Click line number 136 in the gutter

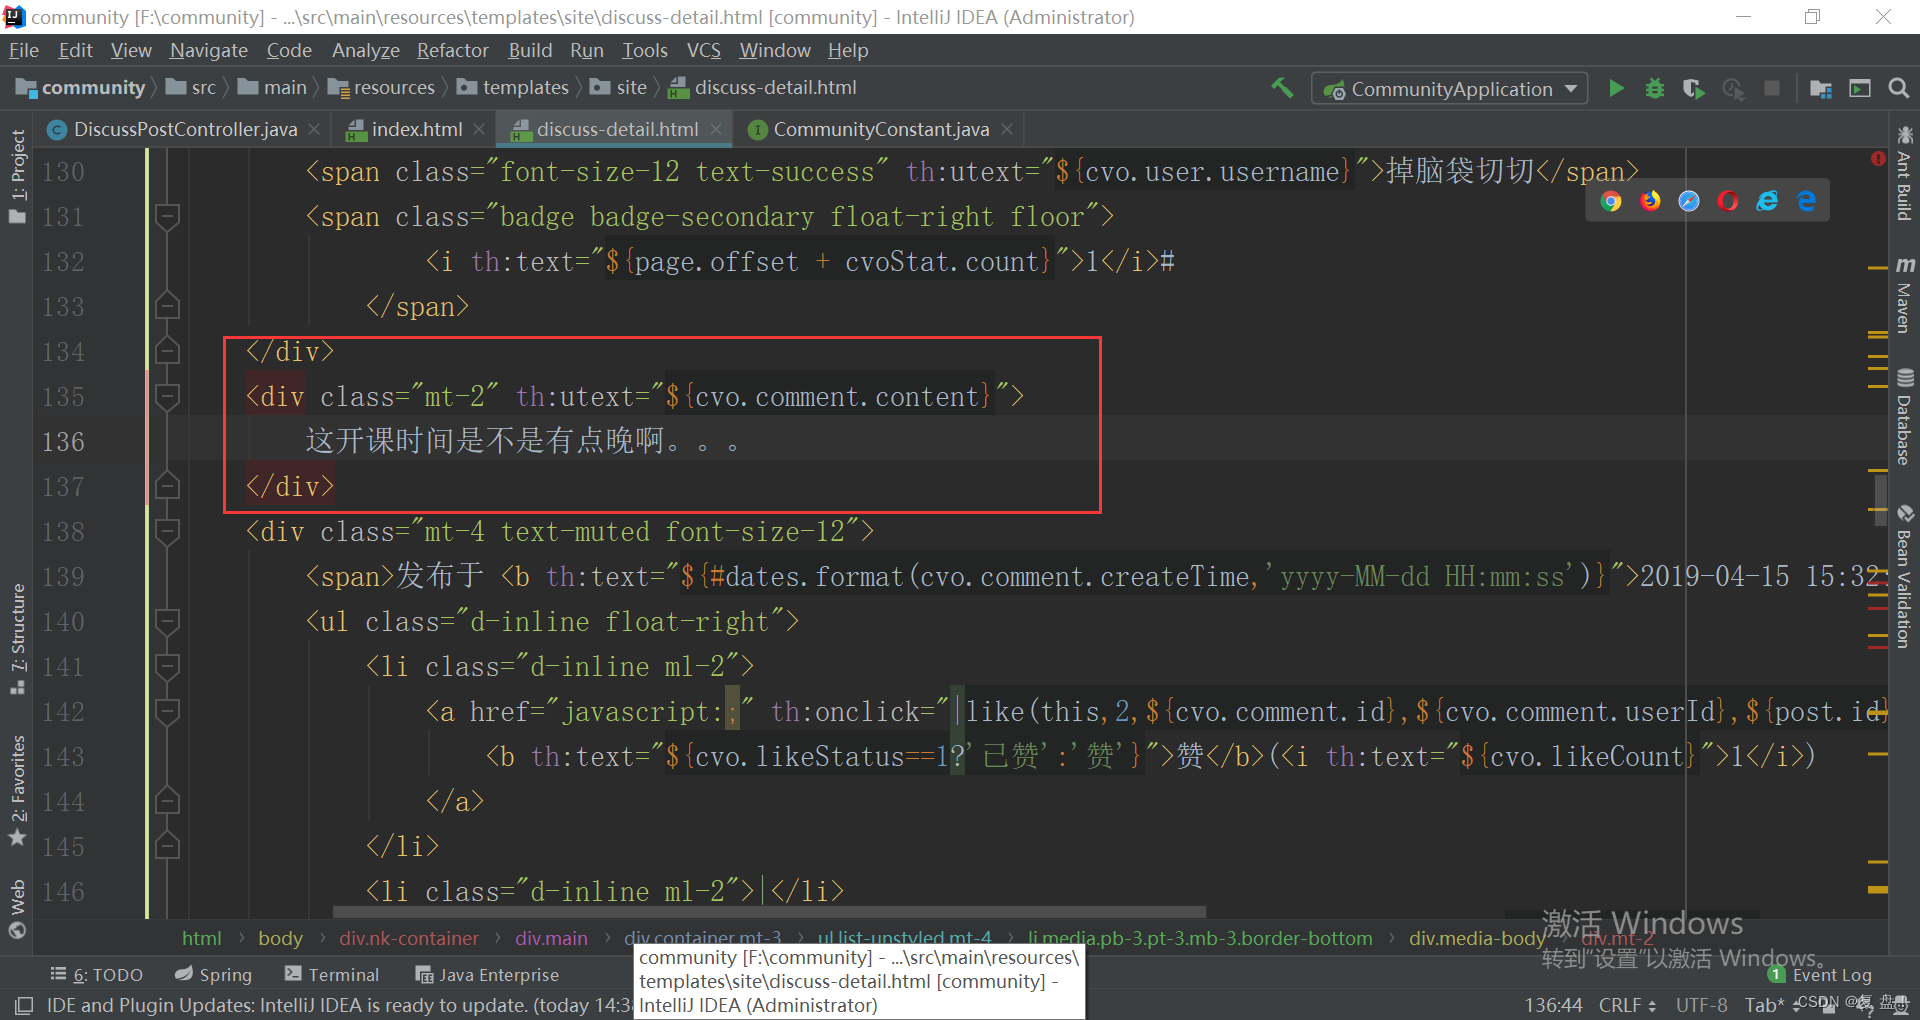(x=64, y=441)
